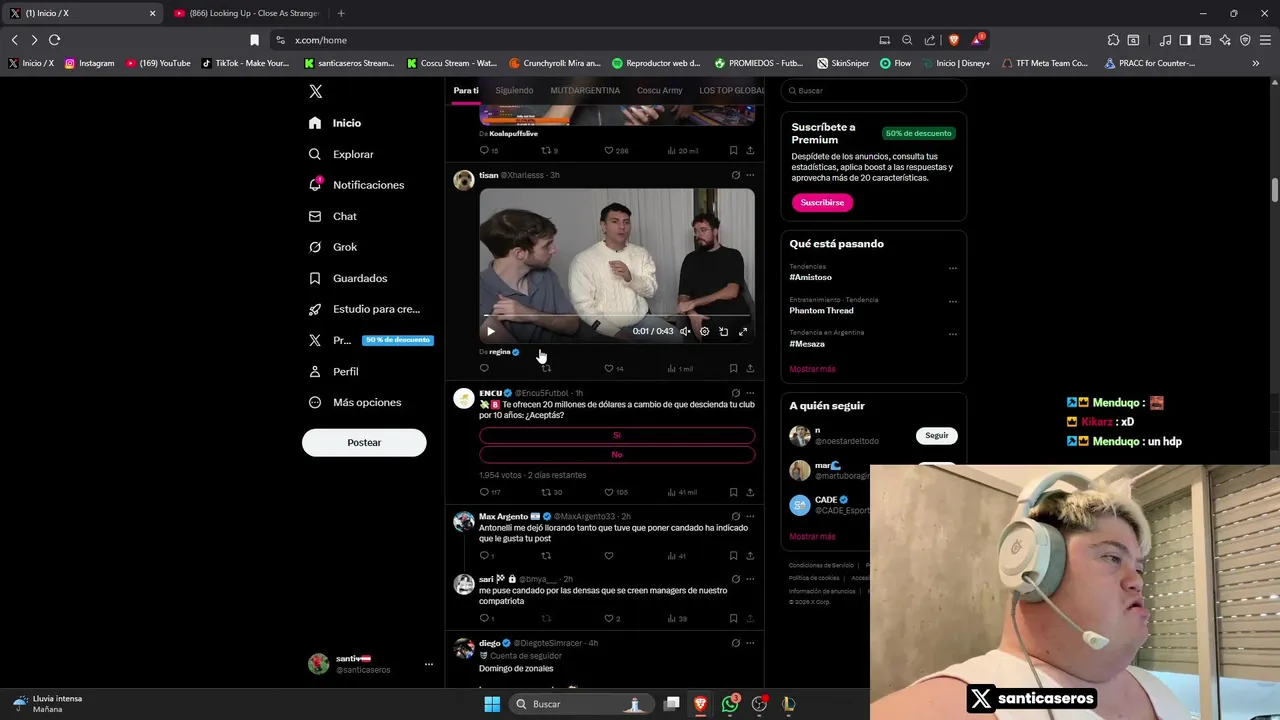Click the page vertical scrollbar
The height and width of the screenshot is (720, 1280).
[x=1274, y=190]
